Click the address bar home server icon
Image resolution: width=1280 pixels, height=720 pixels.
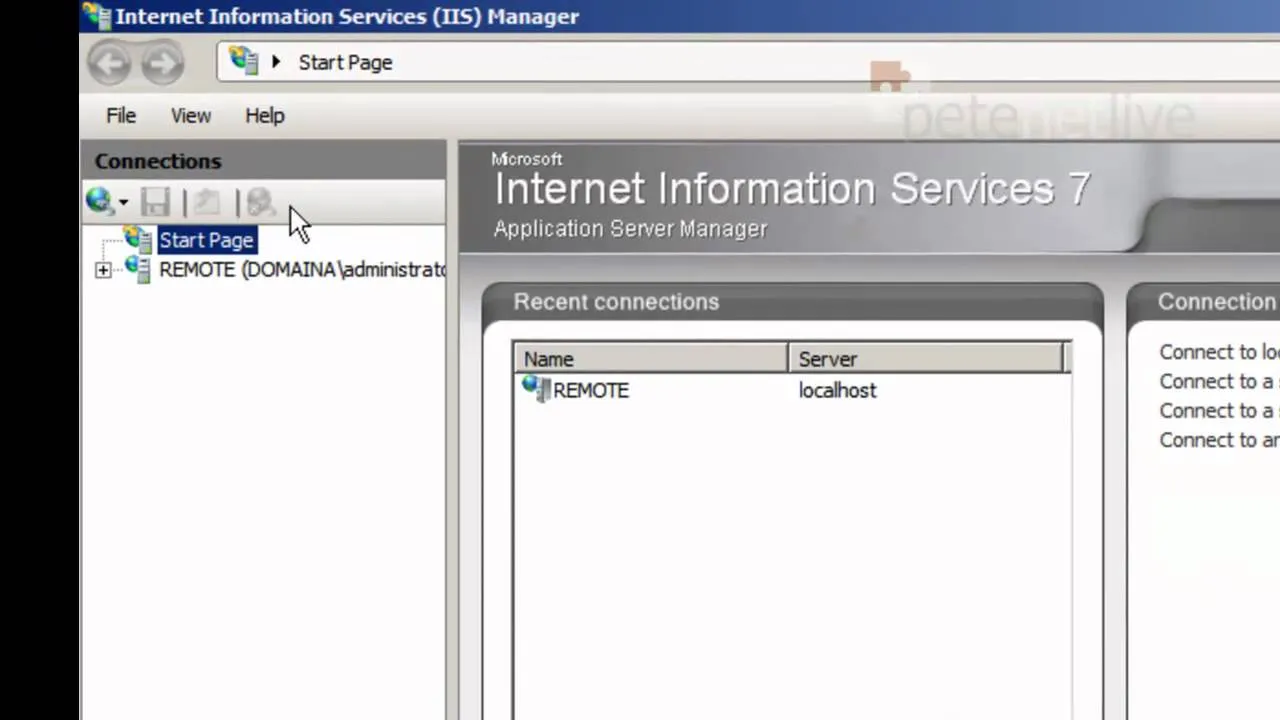click(x=243, y=61)
